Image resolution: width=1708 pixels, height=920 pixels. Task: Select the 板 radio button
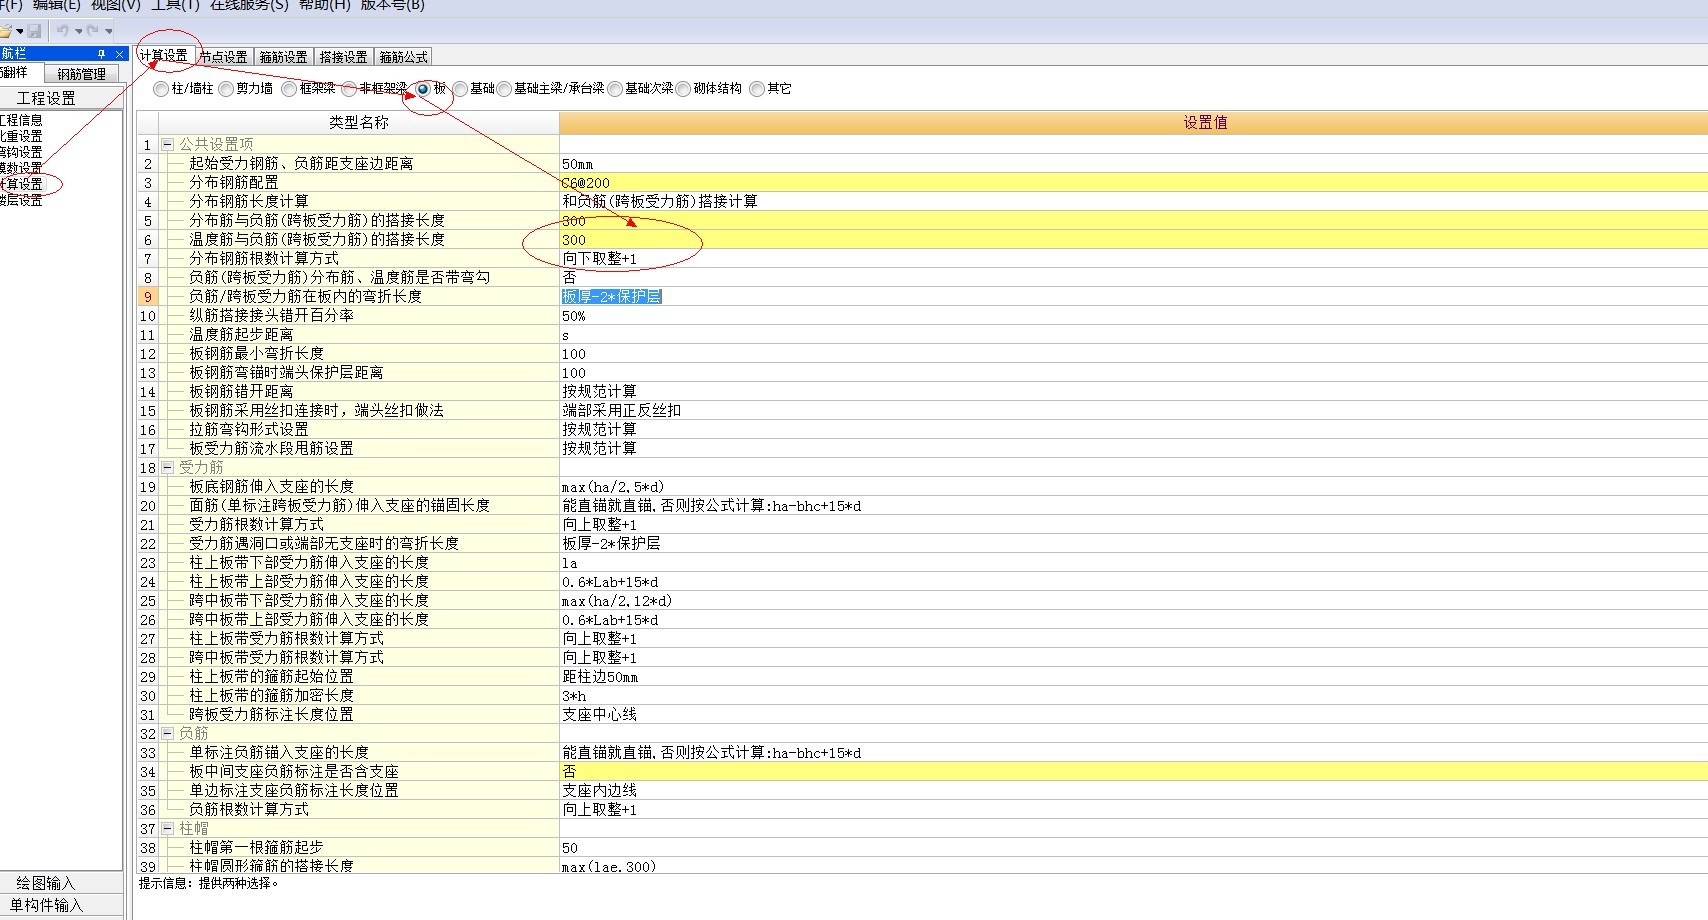pyautogui.click(x=423, y=89)
